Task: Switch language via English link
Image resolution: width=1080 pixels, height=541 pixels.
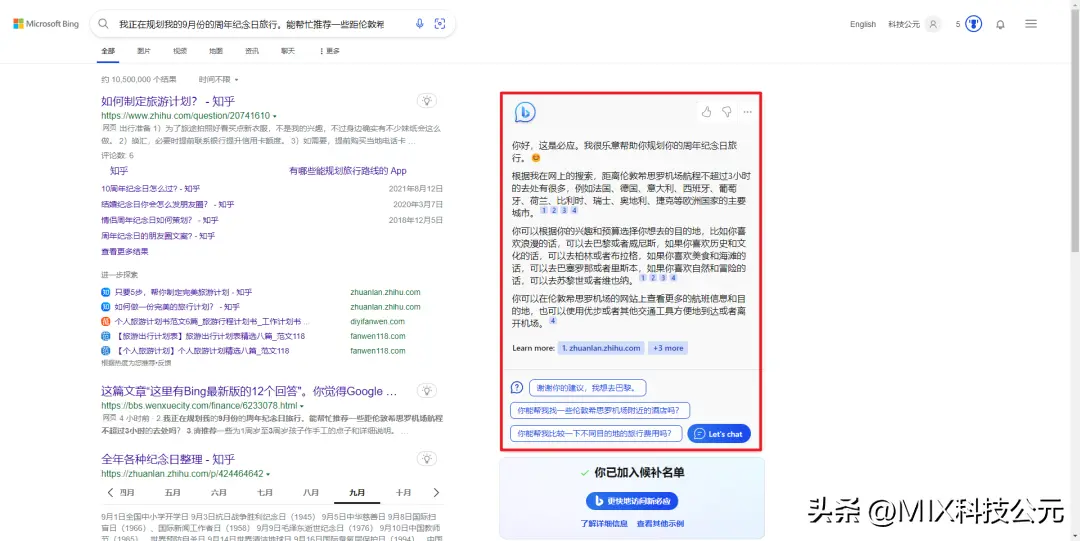Action: pyautogui.click(x=862, y=24)
